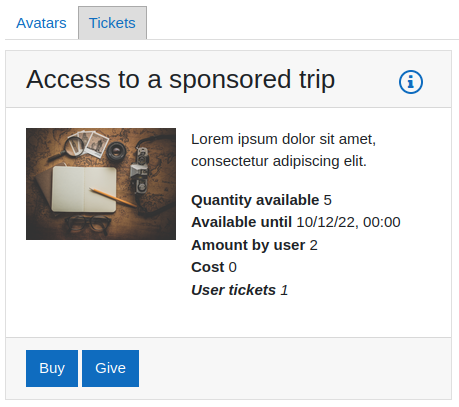Switch to the Avatars tab
Image resolution: width=459 pixels, height=407 pixels.
click(x=41, y=23)
